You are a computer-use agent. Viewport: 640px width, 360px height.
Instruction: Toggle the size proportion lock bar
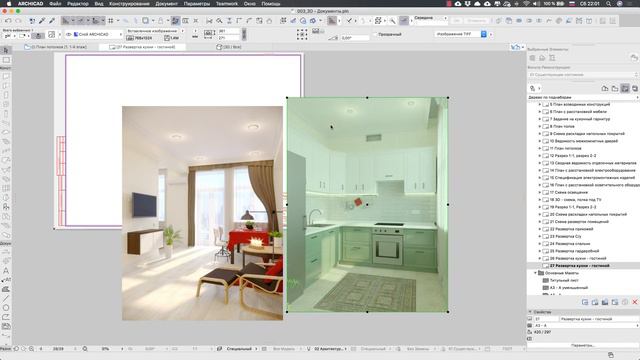point(244,34)
